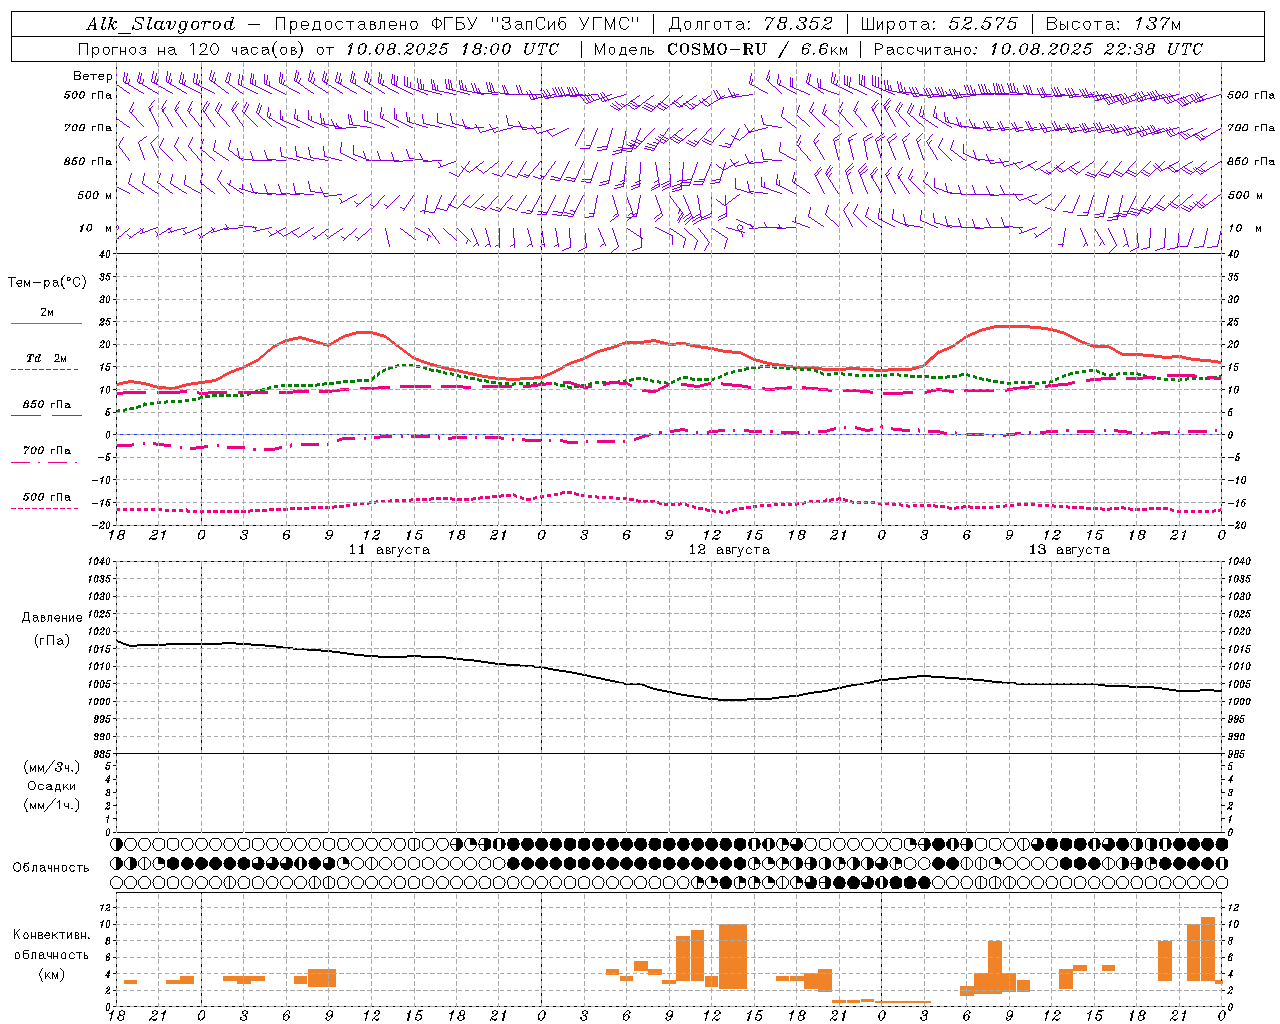
Task: Click the "Alk_Slavgorod" station title
Action: coord(160,24)
